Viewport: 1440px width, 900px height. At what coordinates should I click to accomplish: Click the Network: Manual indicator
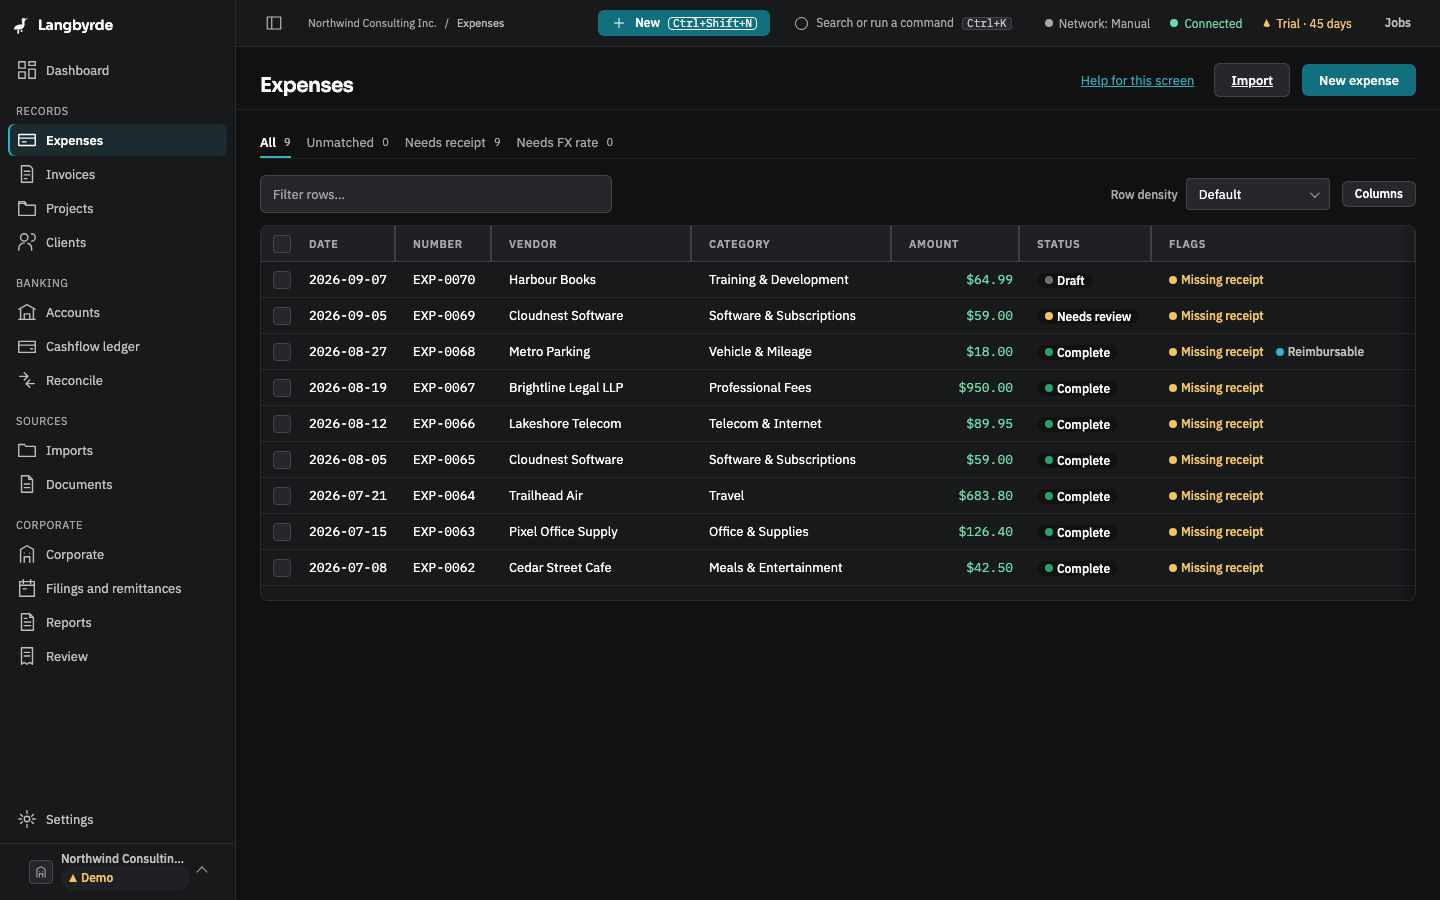(x=1097, y=23)
